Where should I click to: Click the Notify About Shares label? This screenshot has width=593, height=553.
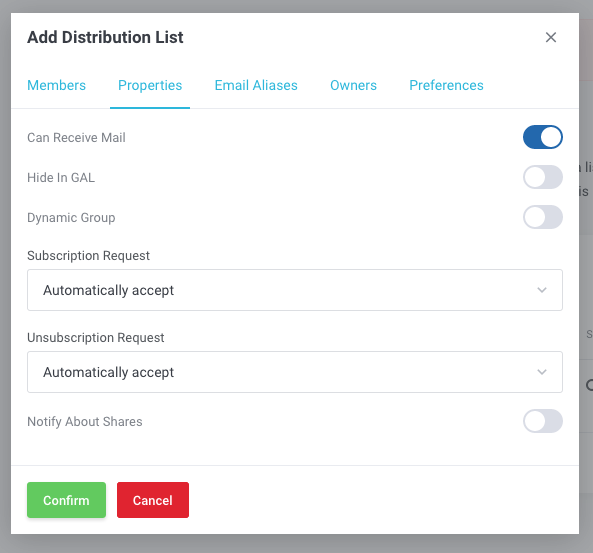click(x=85, y=421)
